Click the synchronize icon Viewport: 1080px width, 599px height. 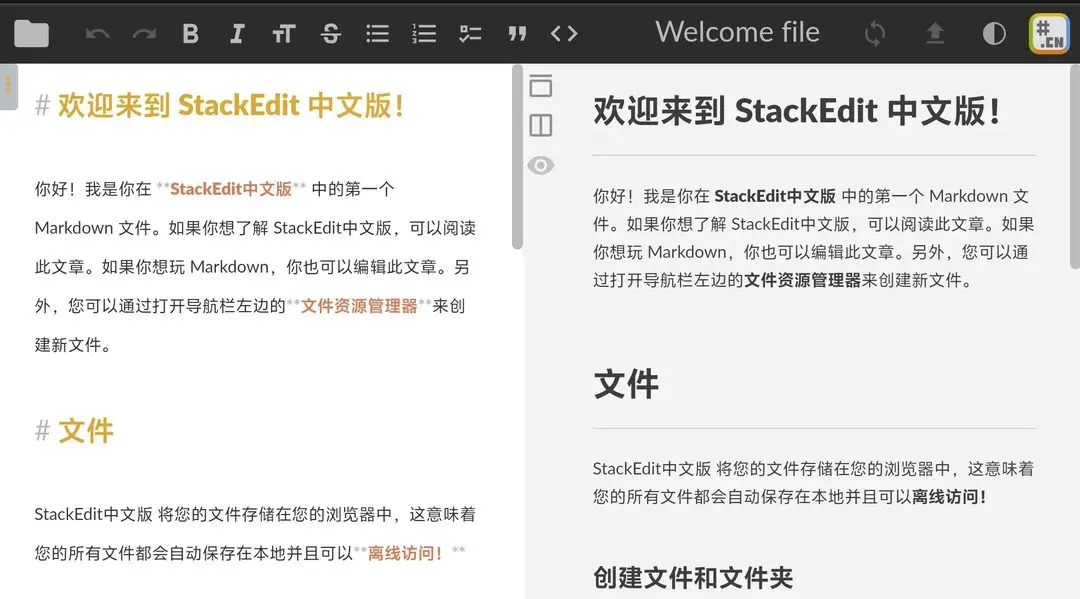pos(873,32)
